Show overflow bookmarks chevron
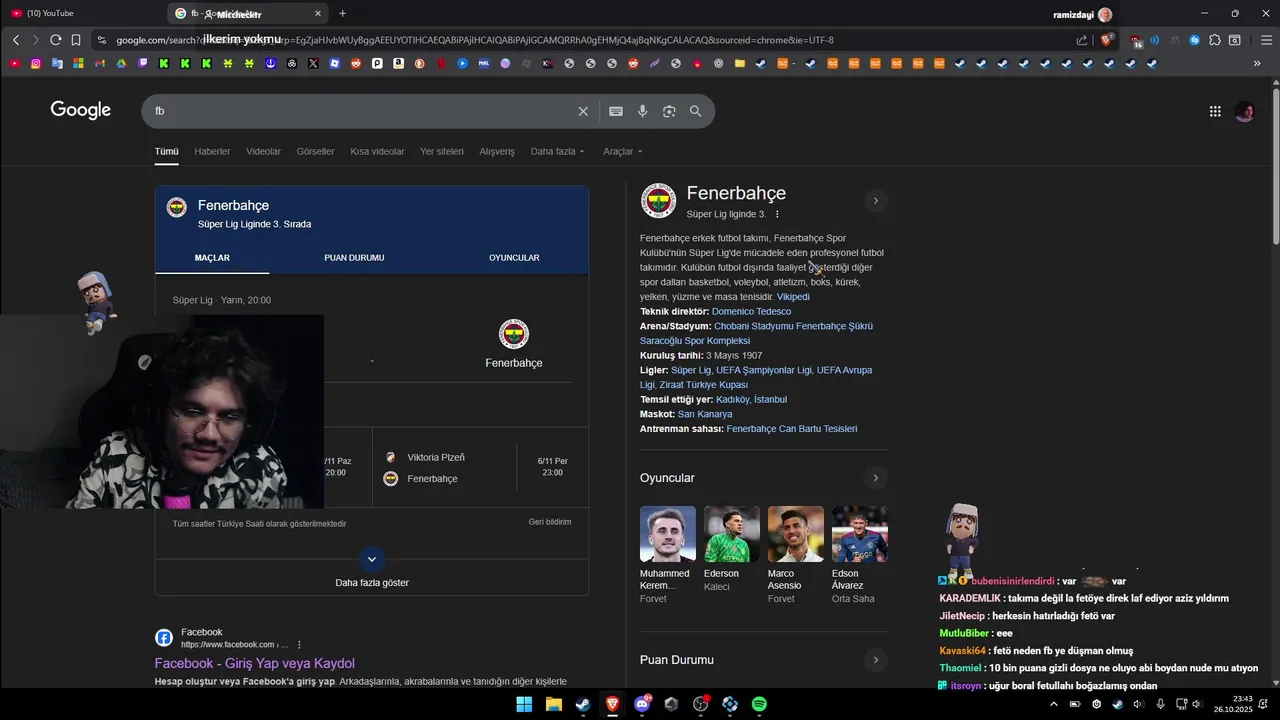The height and width of the screenshot is (720, 1280). click(1257, 63)
